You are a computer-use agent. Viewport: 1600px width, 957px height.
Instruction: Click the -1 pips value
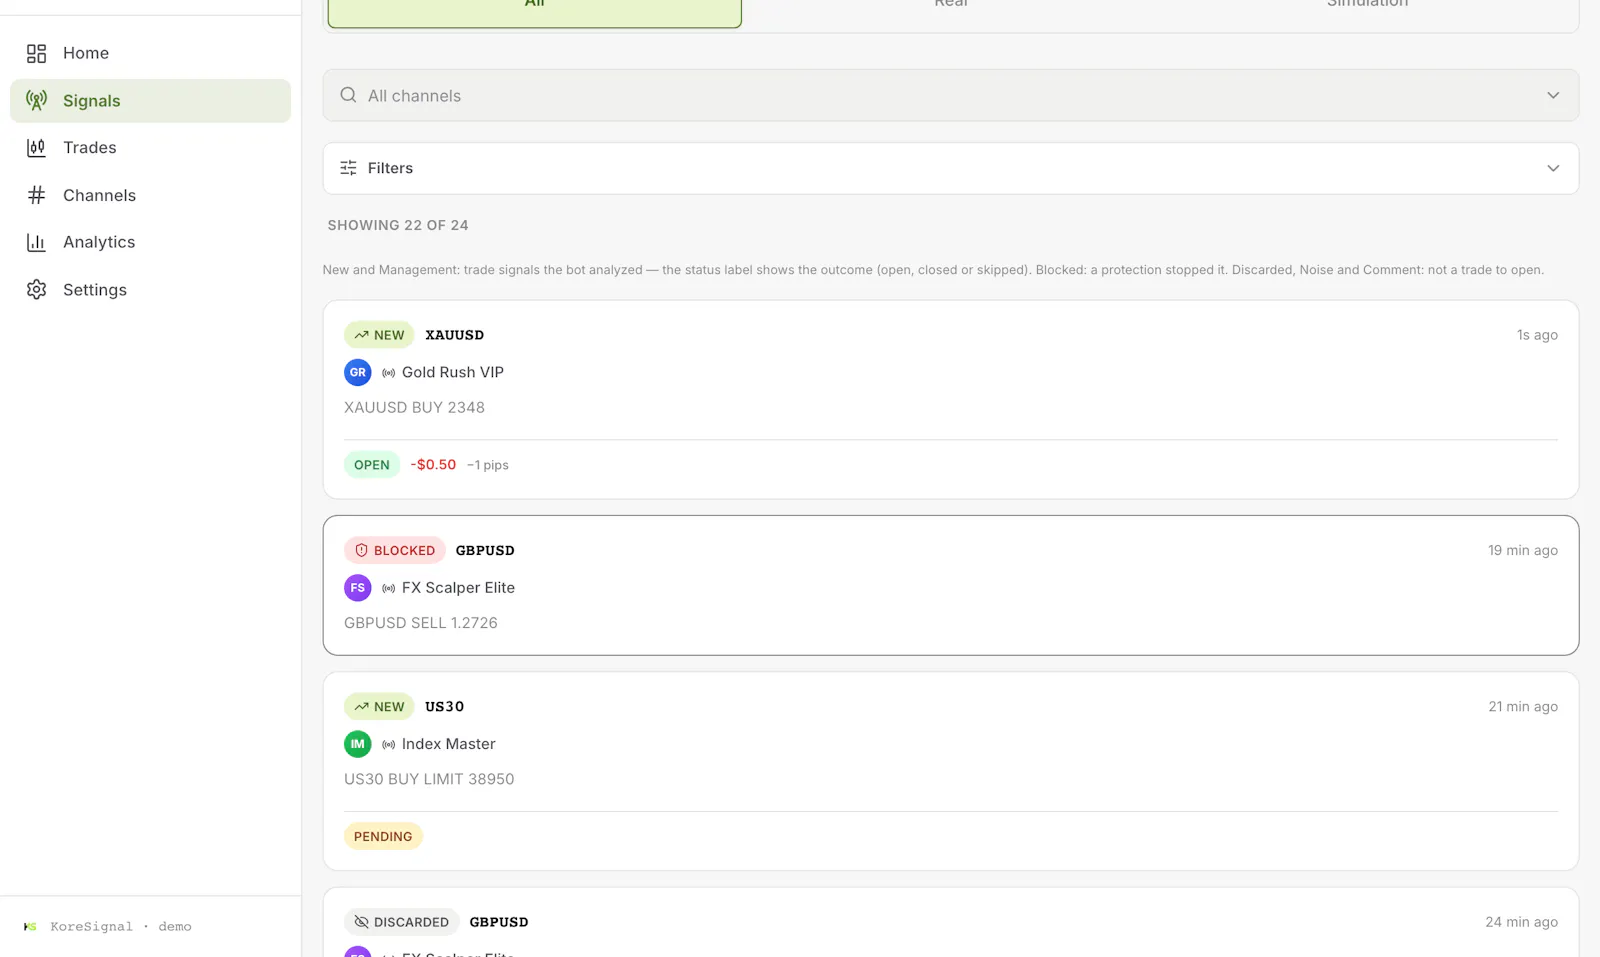click(x=488, y=465)
